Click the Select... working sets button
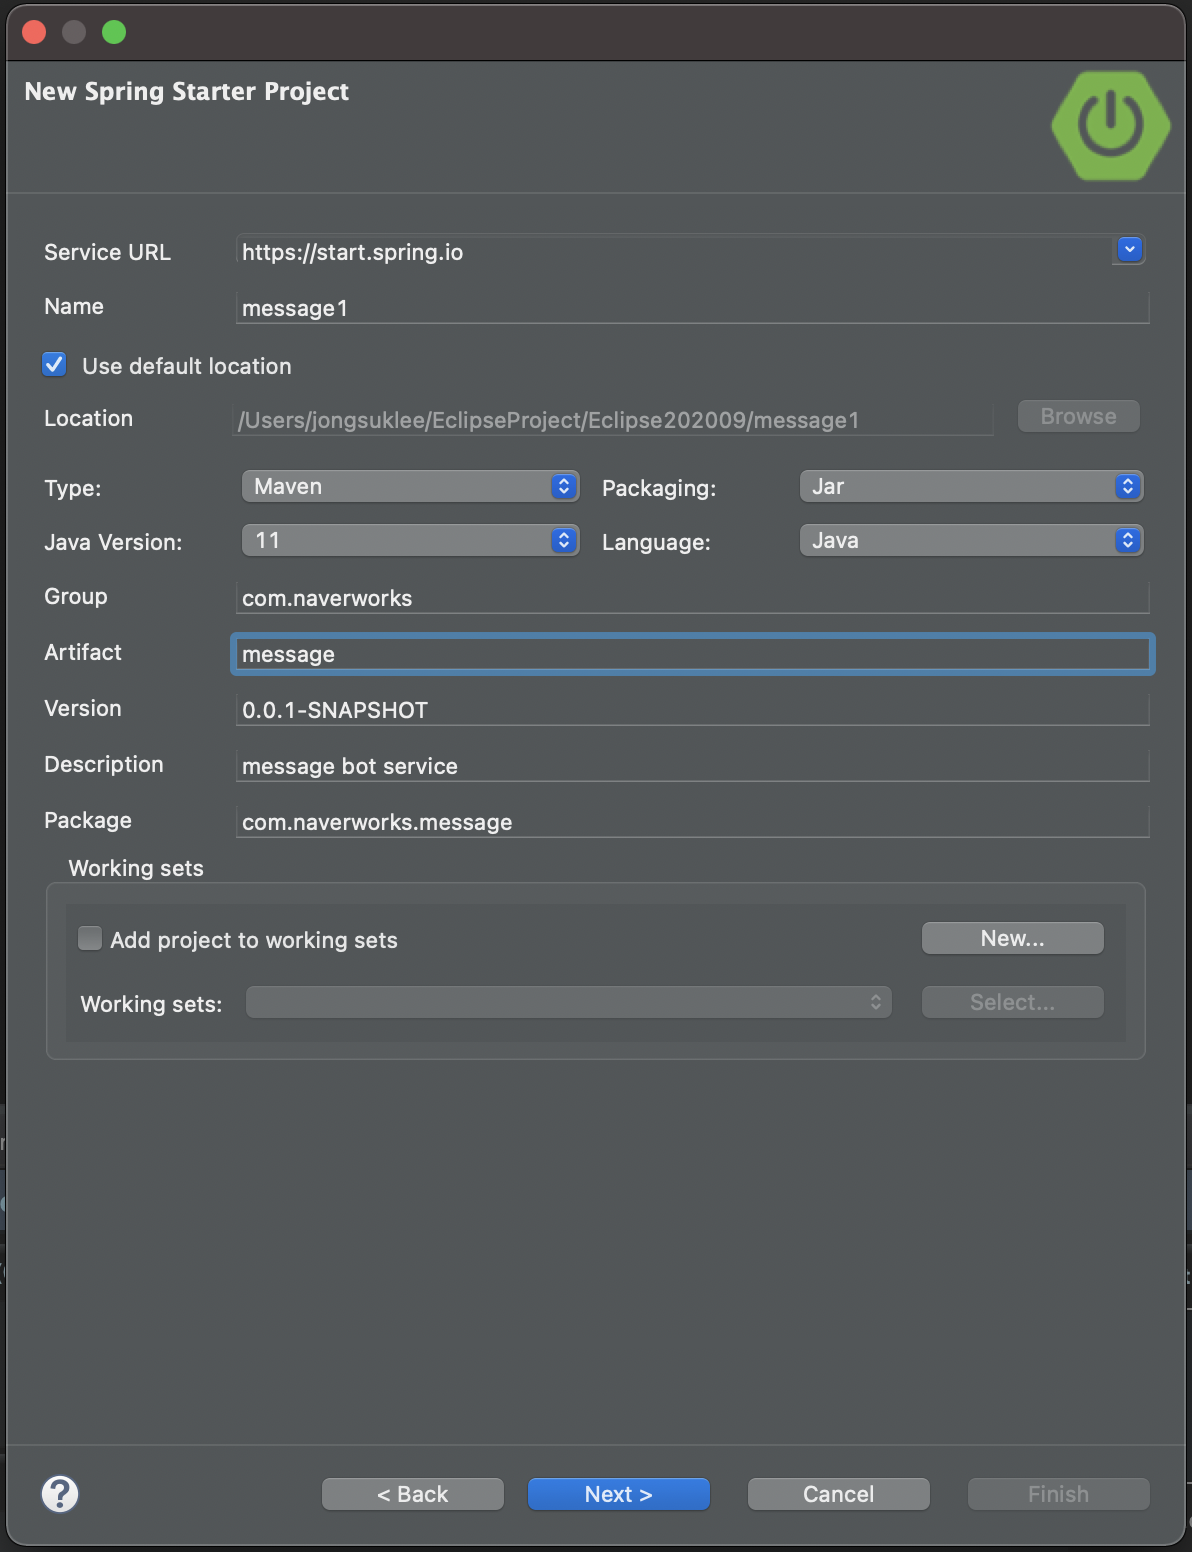This screenshot has width=1192, height=1552. 1013,1002
